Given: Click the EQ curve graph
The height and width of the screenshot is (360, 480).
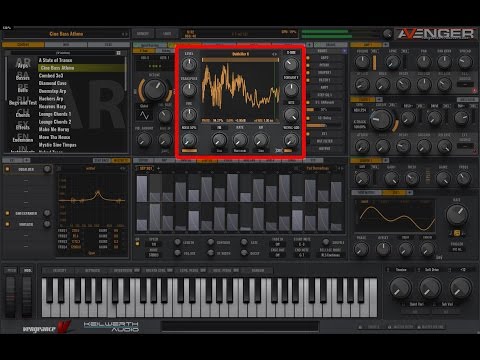Looking at the screenshot, I should 91,200.
